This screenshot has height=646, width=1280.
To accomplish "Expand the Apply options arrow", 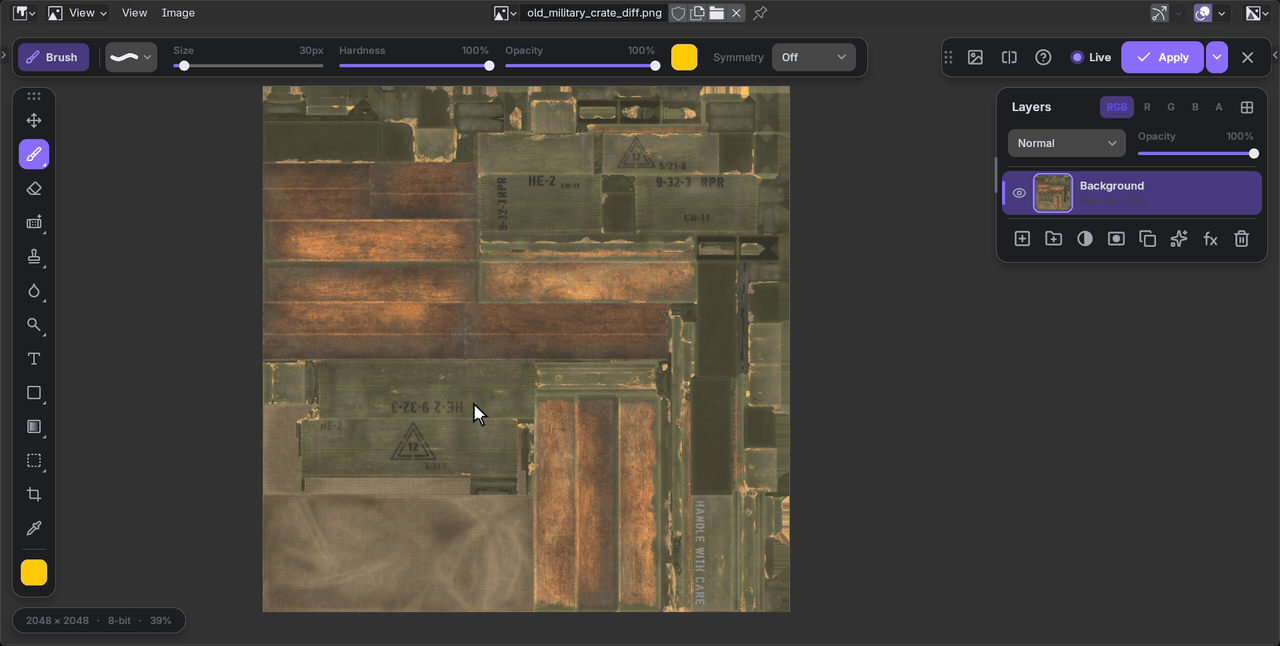I will tap(1216, 58).
